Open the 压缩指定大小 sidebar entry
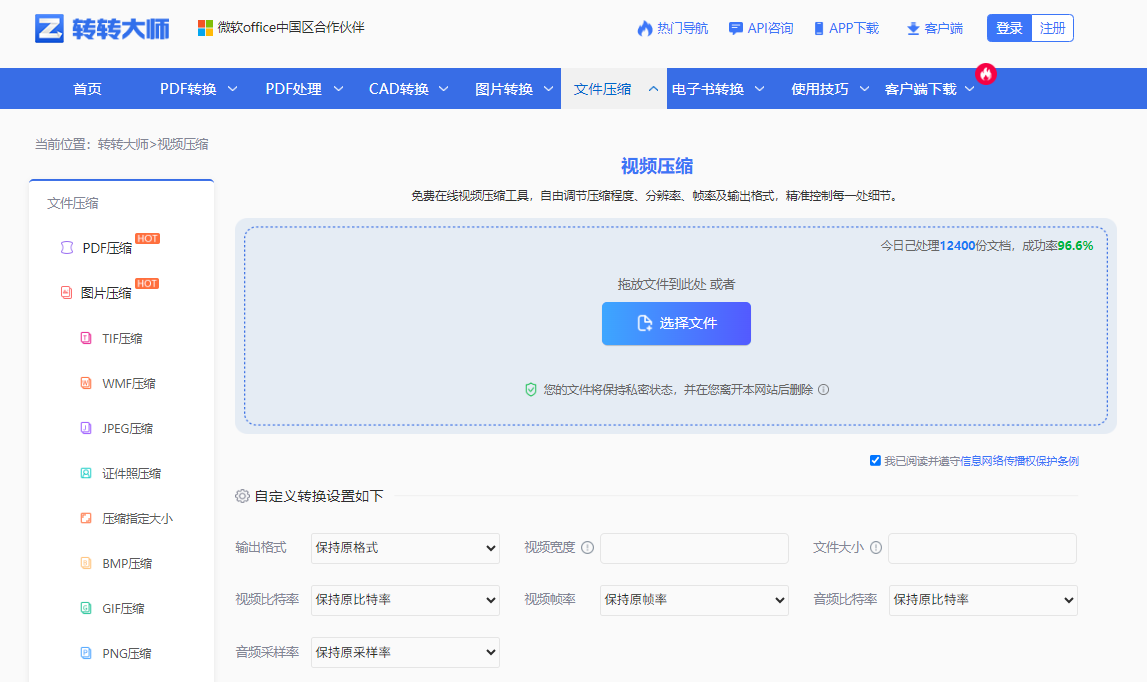The width and height of the screenshot is (1147, 682). pyautogui.click(x=138, y=518)
